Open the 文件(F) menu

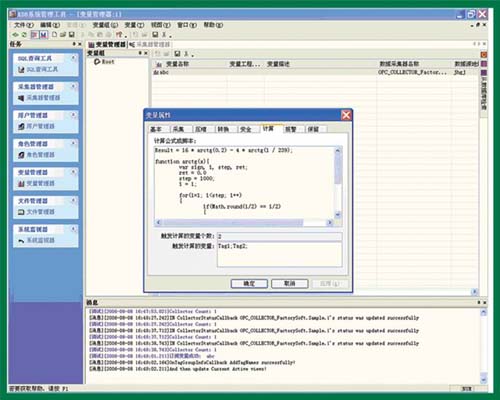(24, 25)
